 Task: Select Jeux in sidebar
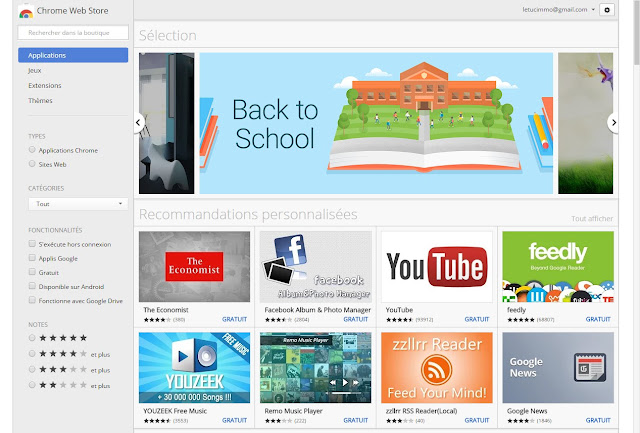35,70
